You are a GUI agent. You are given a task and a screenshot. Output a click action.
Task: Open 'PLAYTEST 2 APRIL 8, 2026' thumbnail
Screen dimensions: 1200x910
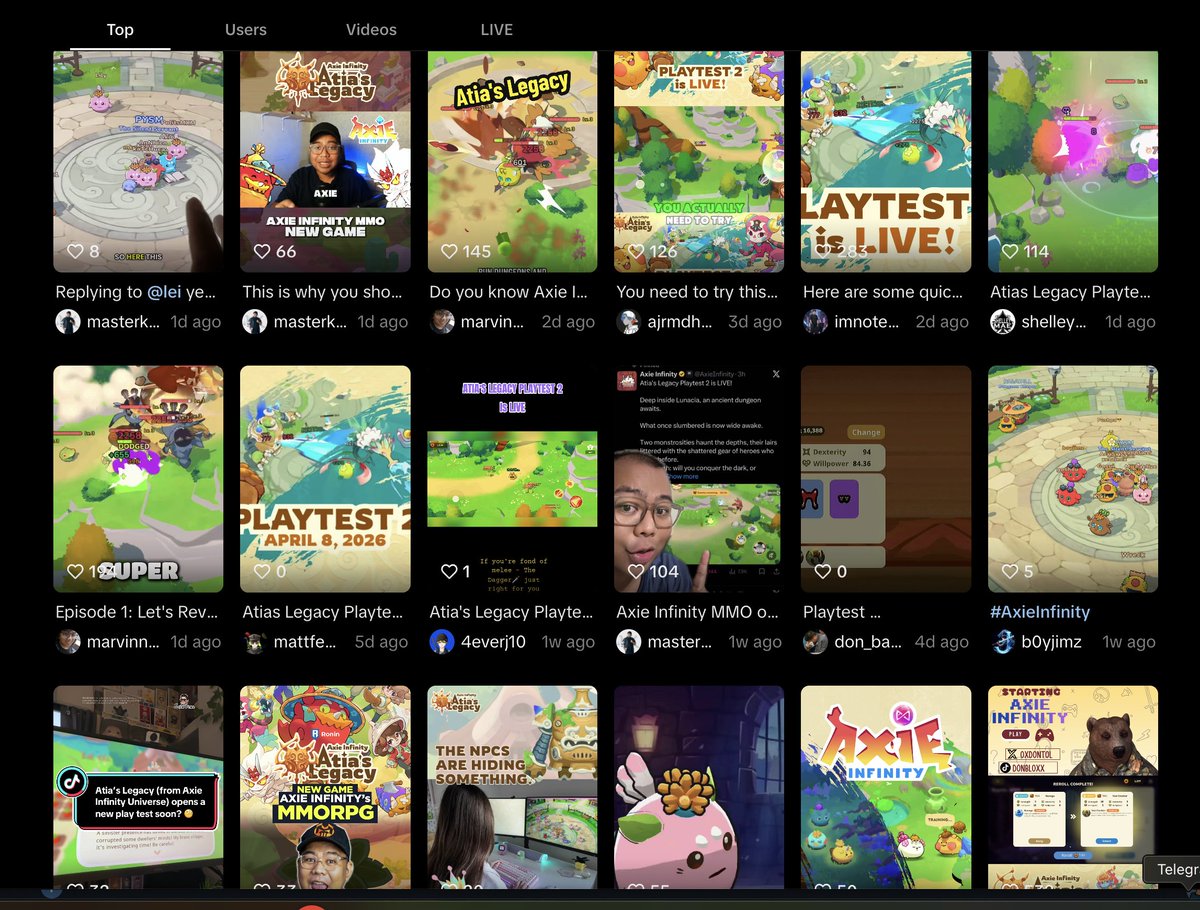(325, 479)
